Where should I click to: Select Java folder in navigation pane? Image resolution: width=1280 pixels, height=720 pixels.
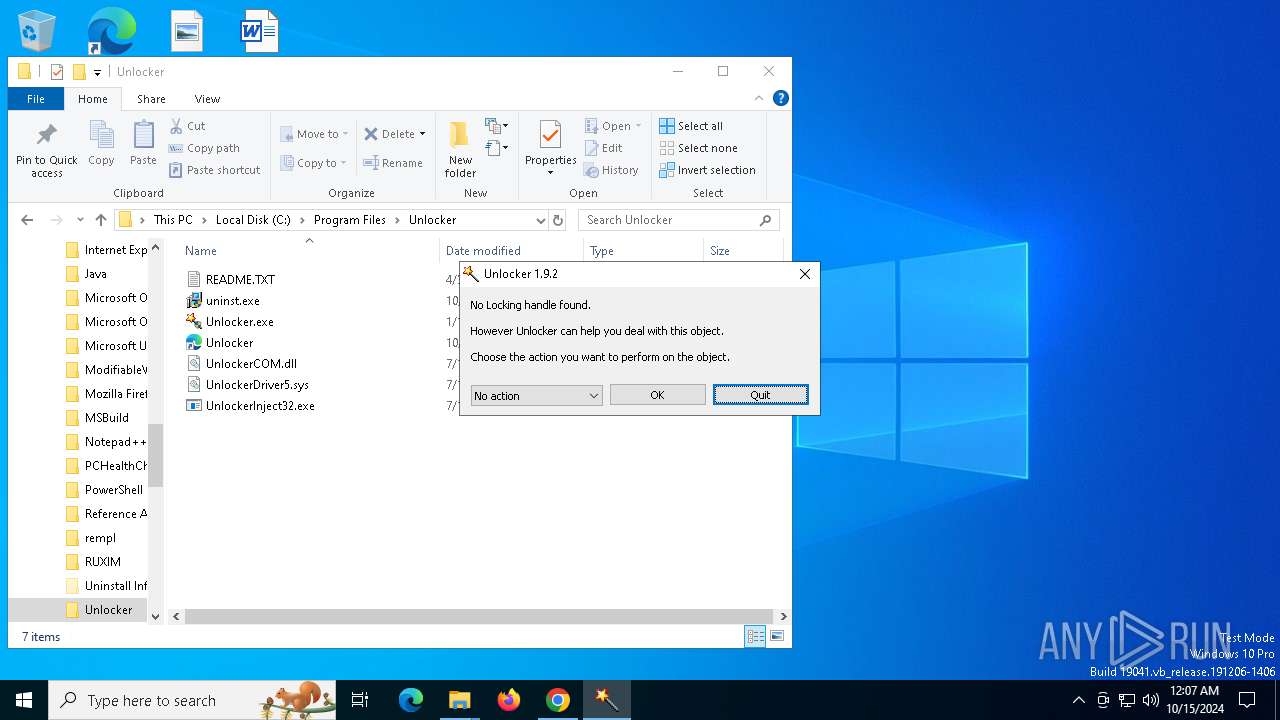[86, 274]
